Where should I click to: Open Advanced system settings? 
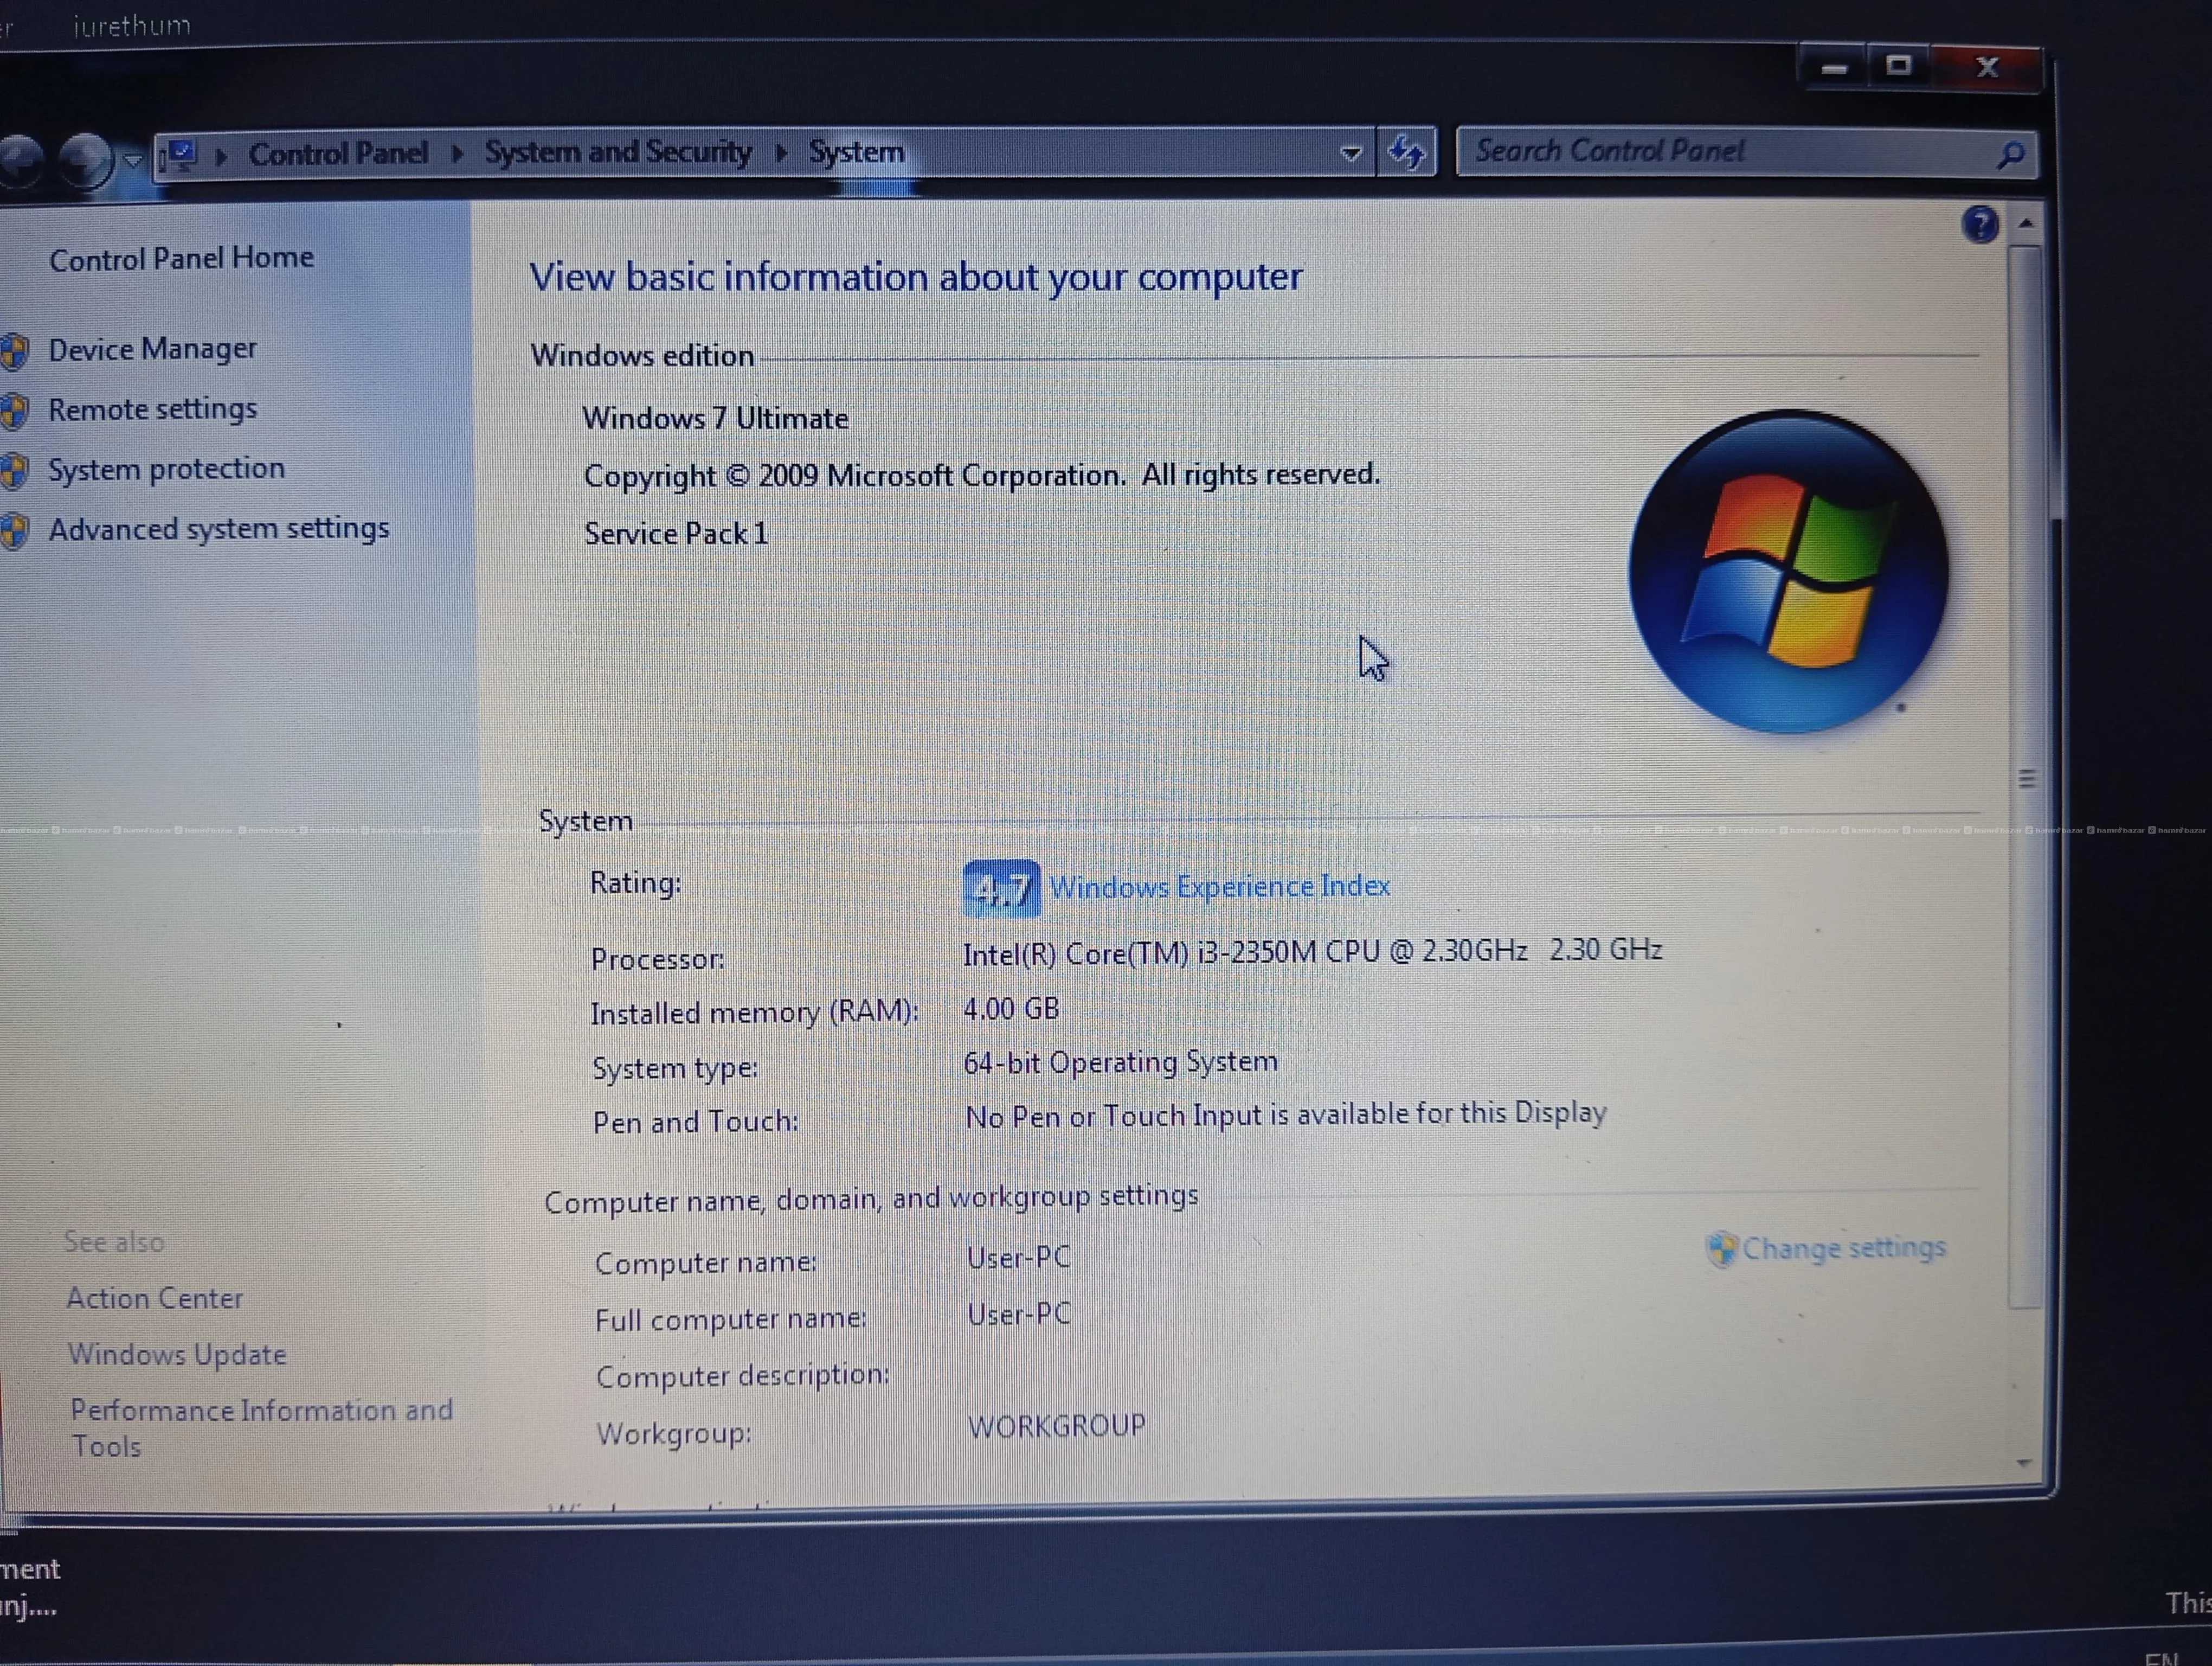[x=219, y=528]
